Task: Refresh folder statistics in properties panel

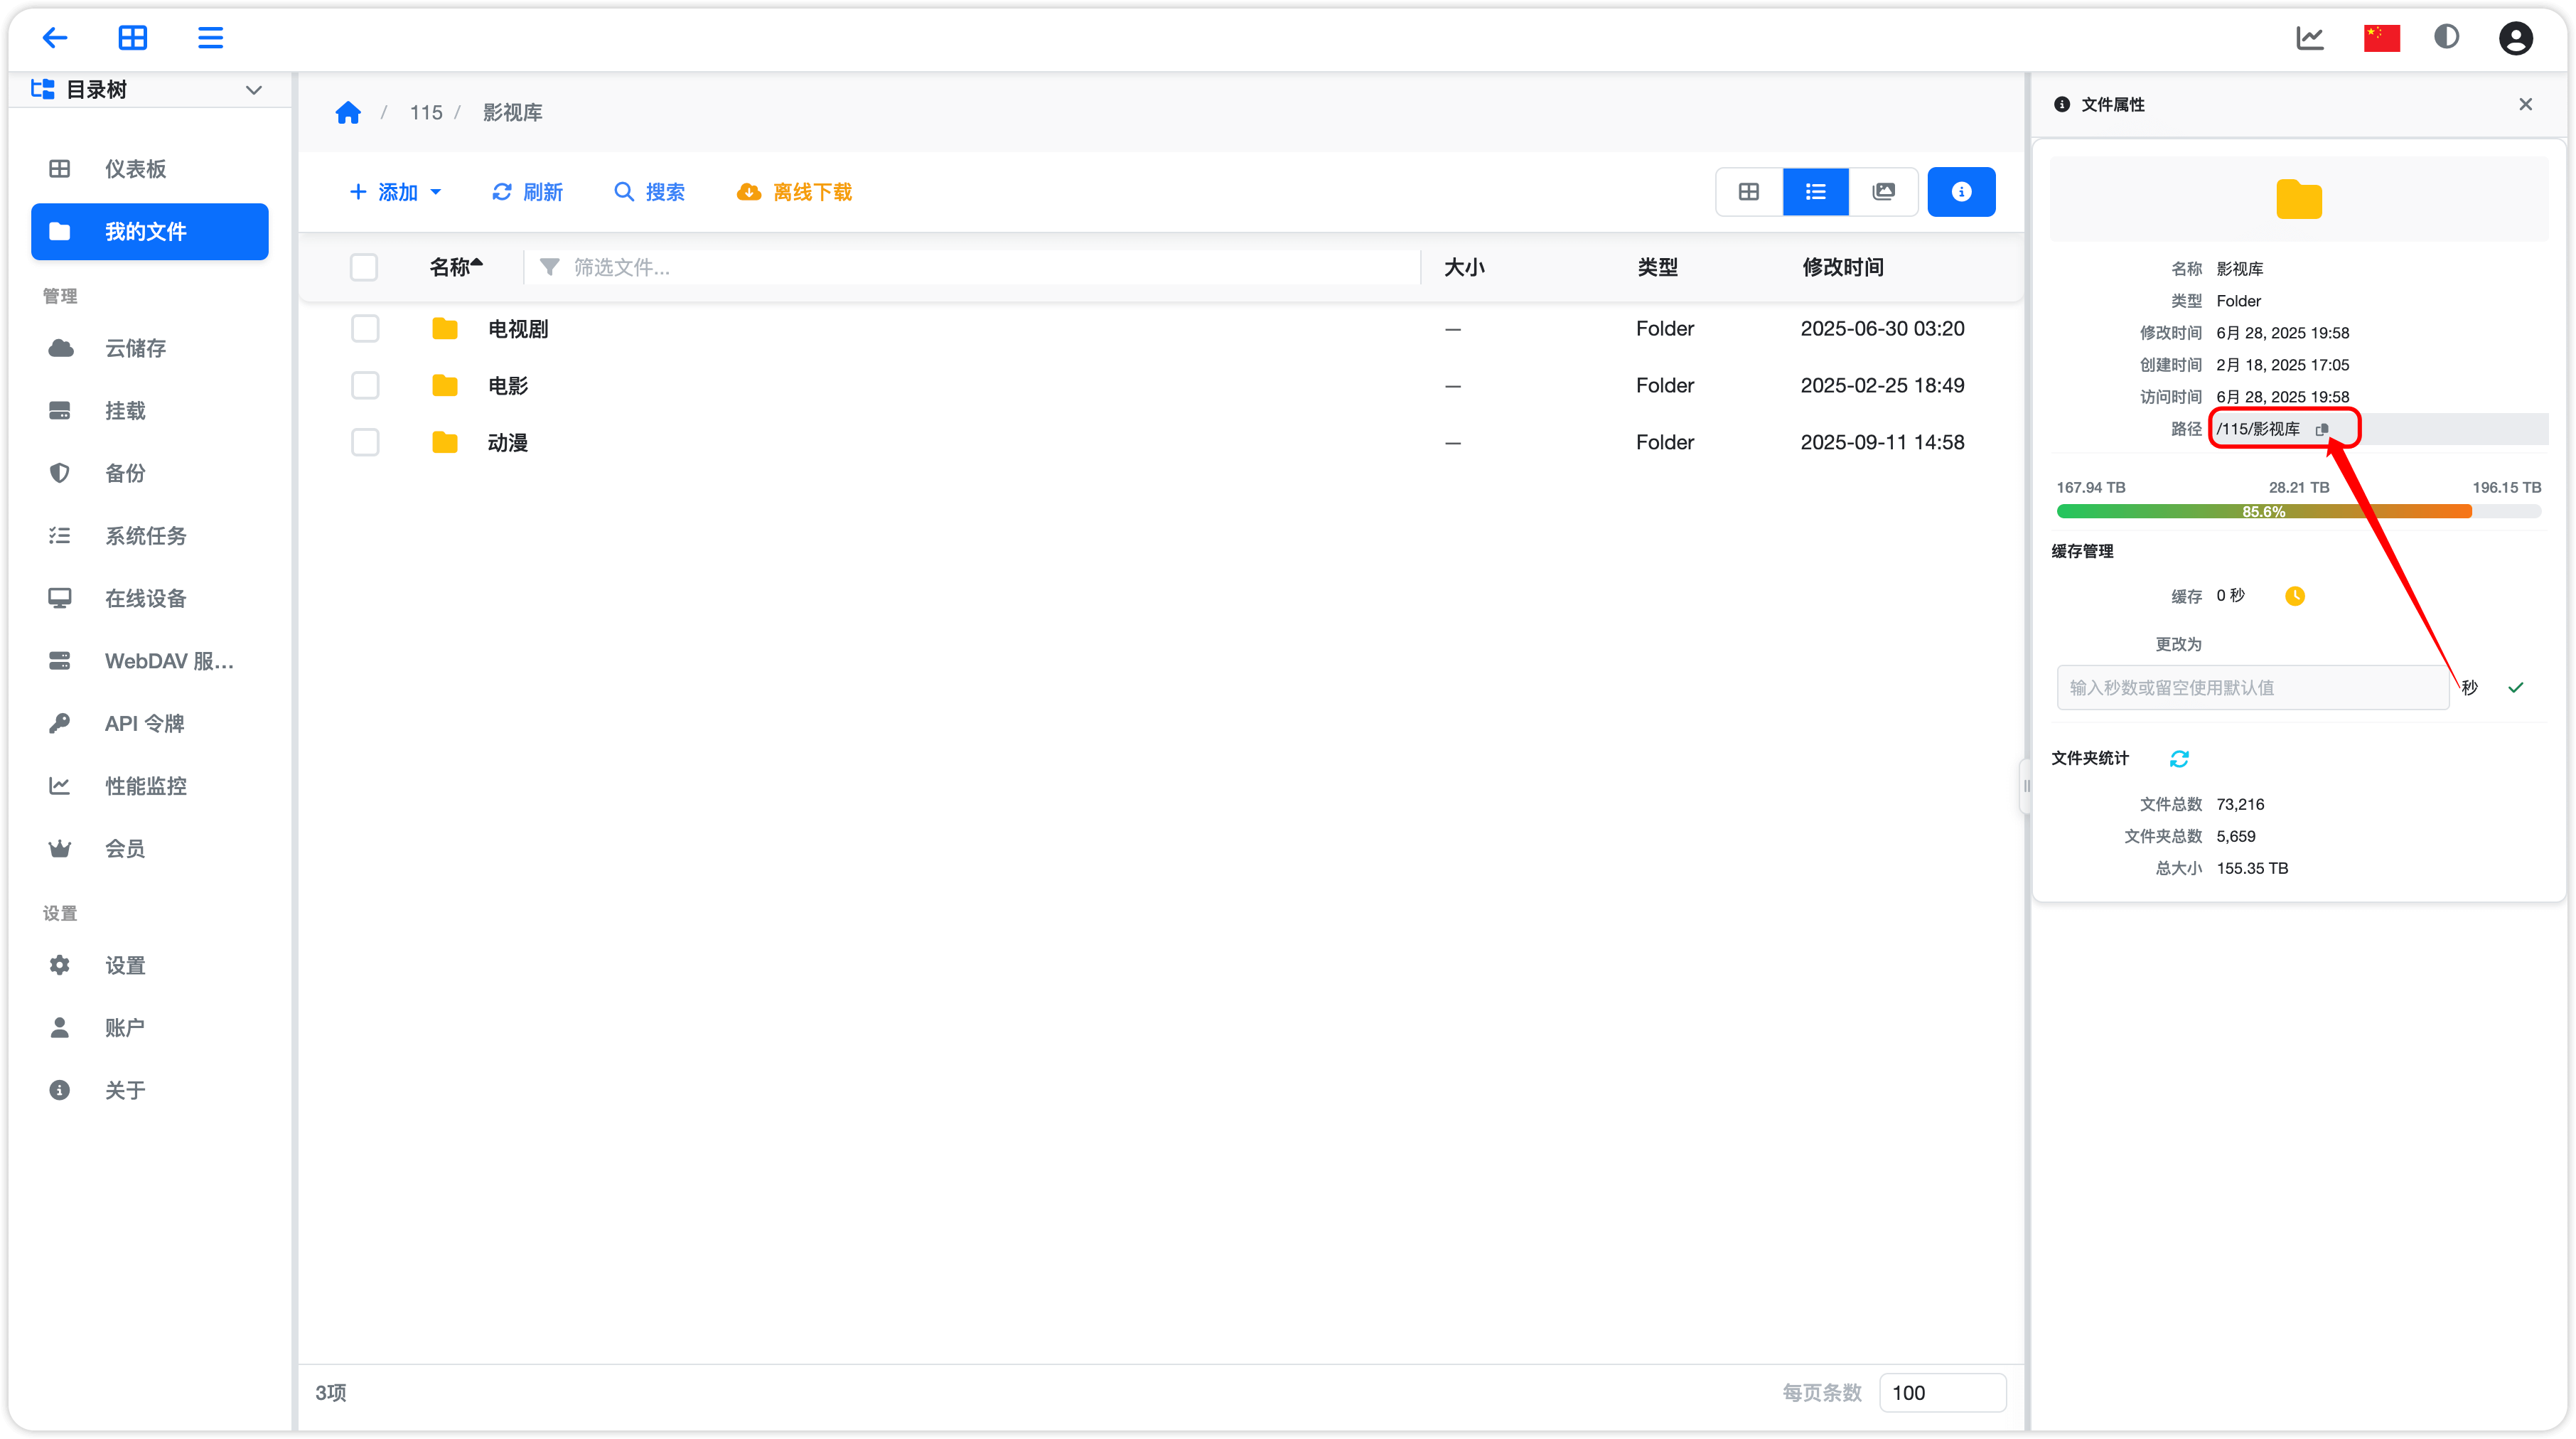Action: click(x=2179, y=759)
